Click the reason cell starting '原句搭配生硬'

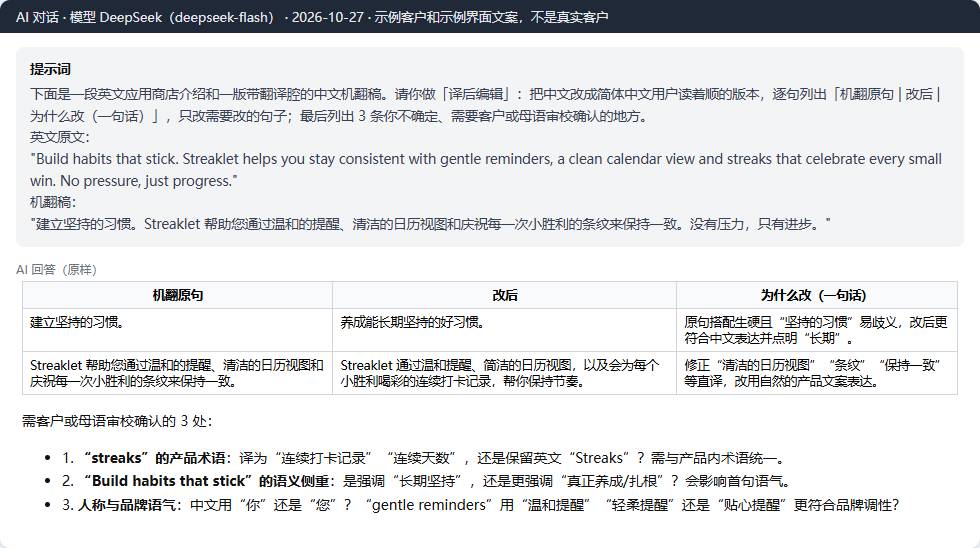pyautogui.click(x=817, y=330)
